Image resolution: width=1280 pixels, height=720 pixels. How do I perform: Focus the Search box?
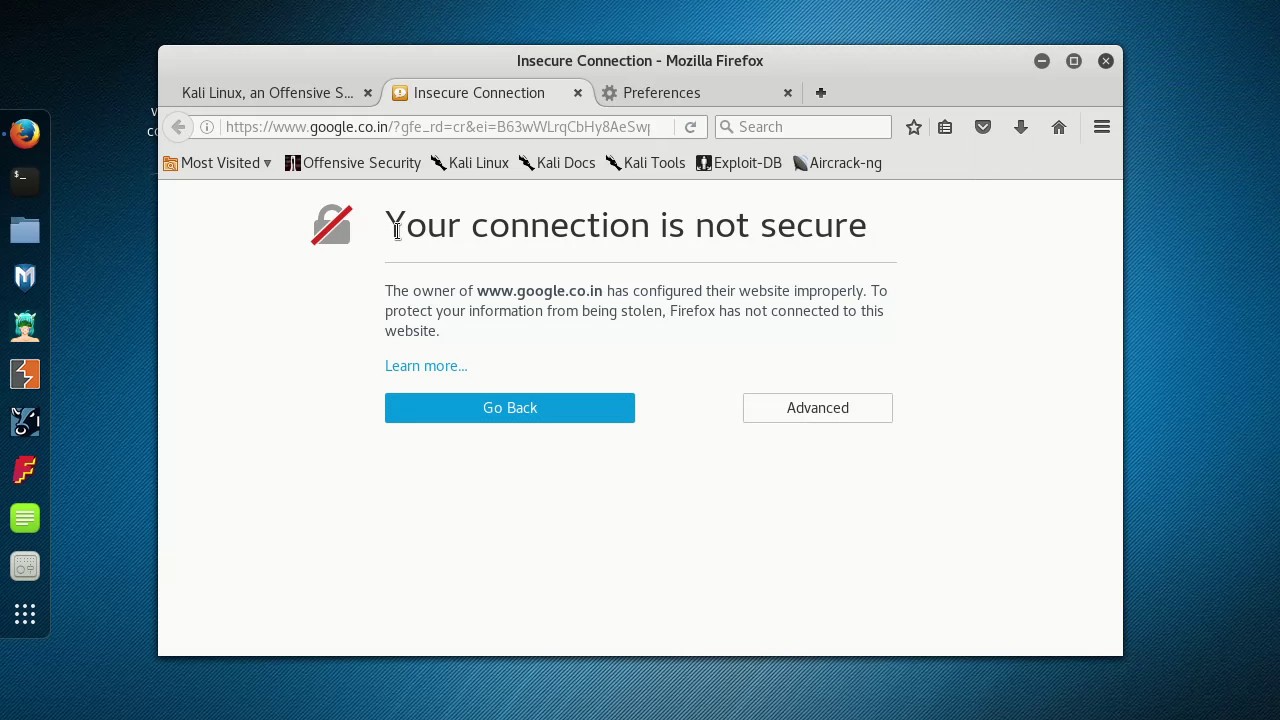[803, 127]
